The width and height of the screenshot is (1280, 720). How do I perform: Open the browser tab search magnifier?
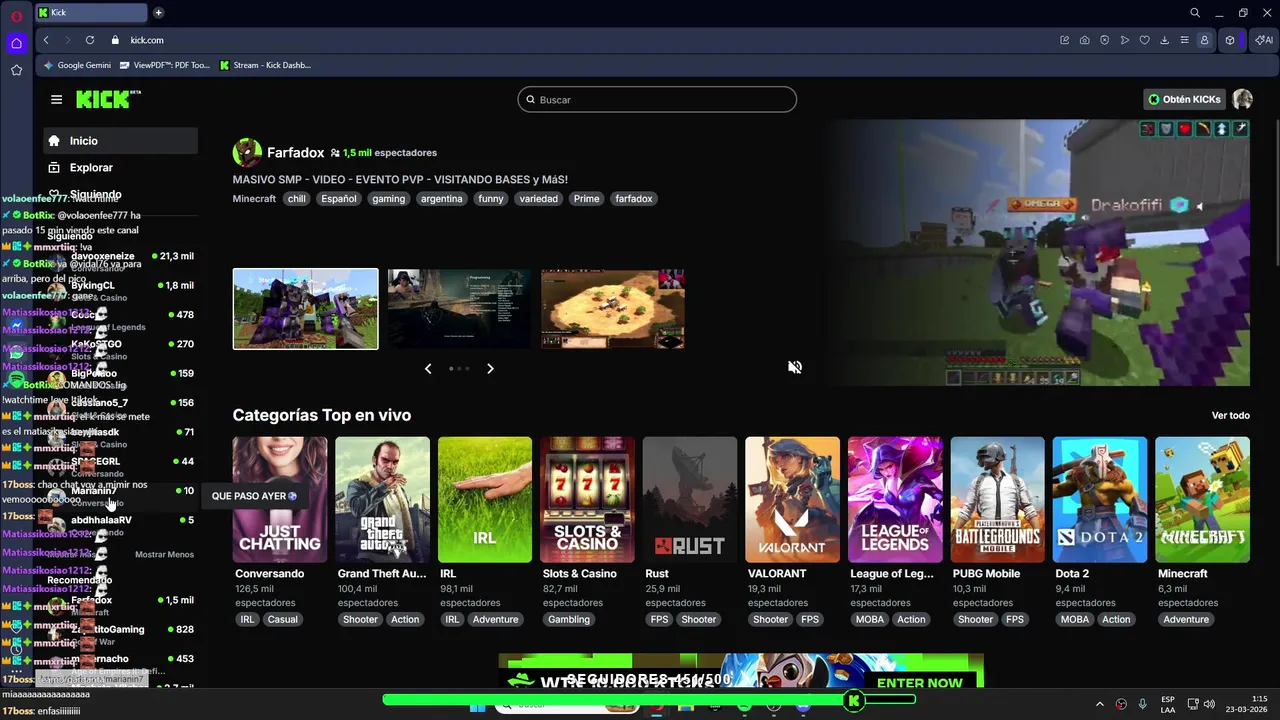[1195, 13]
